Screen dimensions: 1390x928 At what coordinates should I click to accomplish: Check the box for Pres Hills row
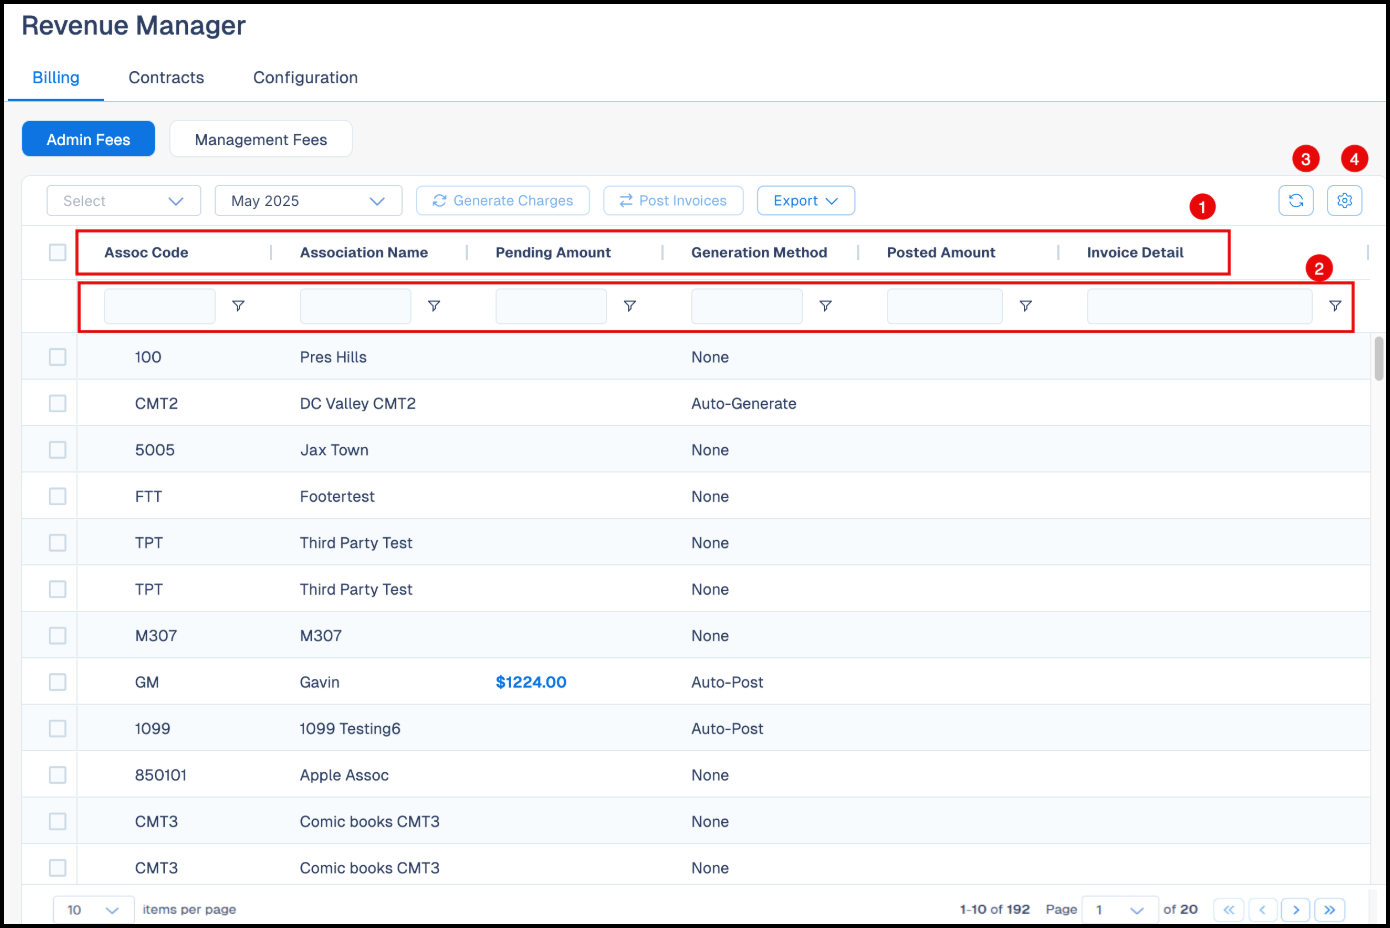58,357
